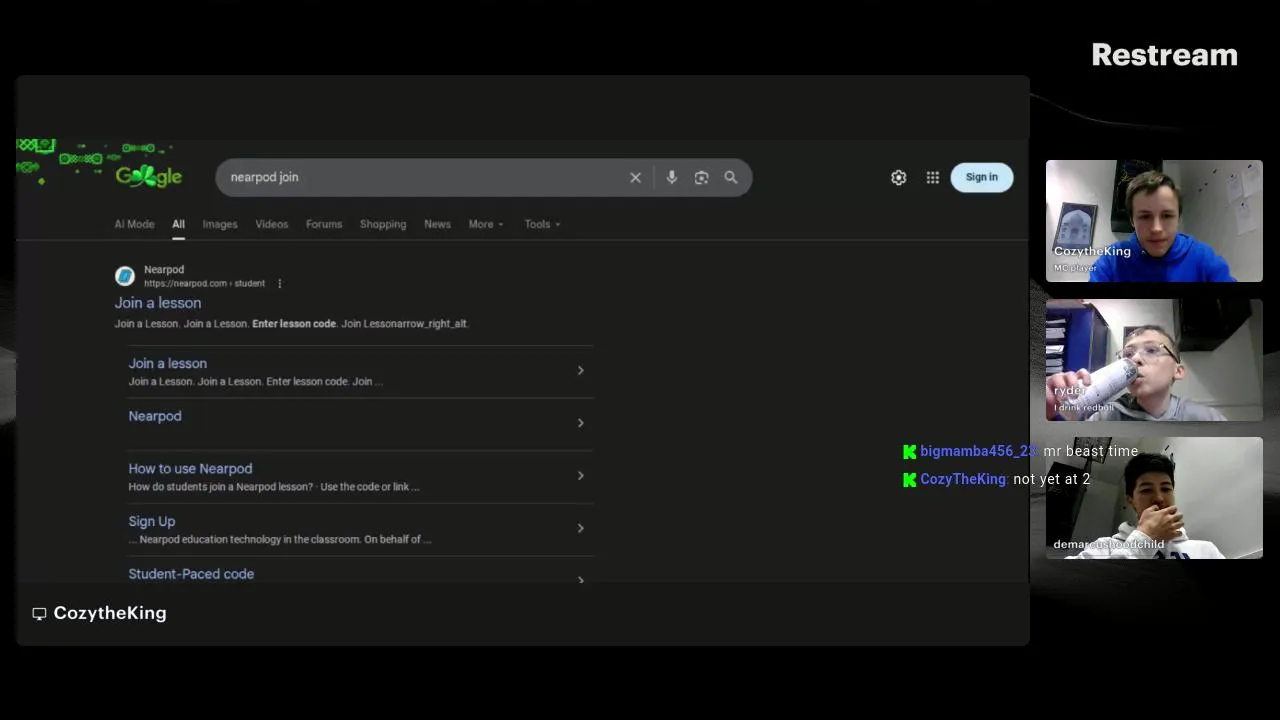Viewport: 1280px width, 720px height.
Task: Click screen share icon beside CozytheKing label
Action: [39, 614]
